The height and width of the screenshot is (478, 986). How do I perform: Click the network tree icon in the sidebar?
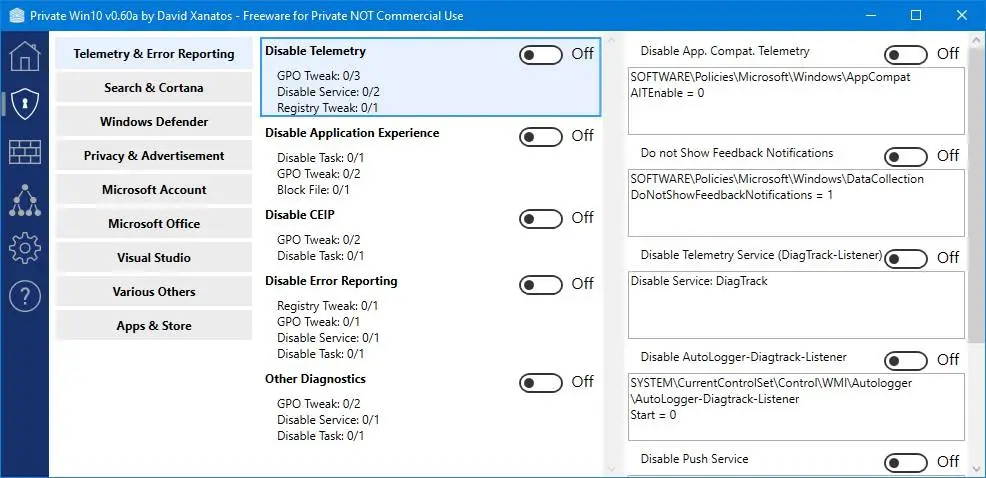tap(24, 200)
